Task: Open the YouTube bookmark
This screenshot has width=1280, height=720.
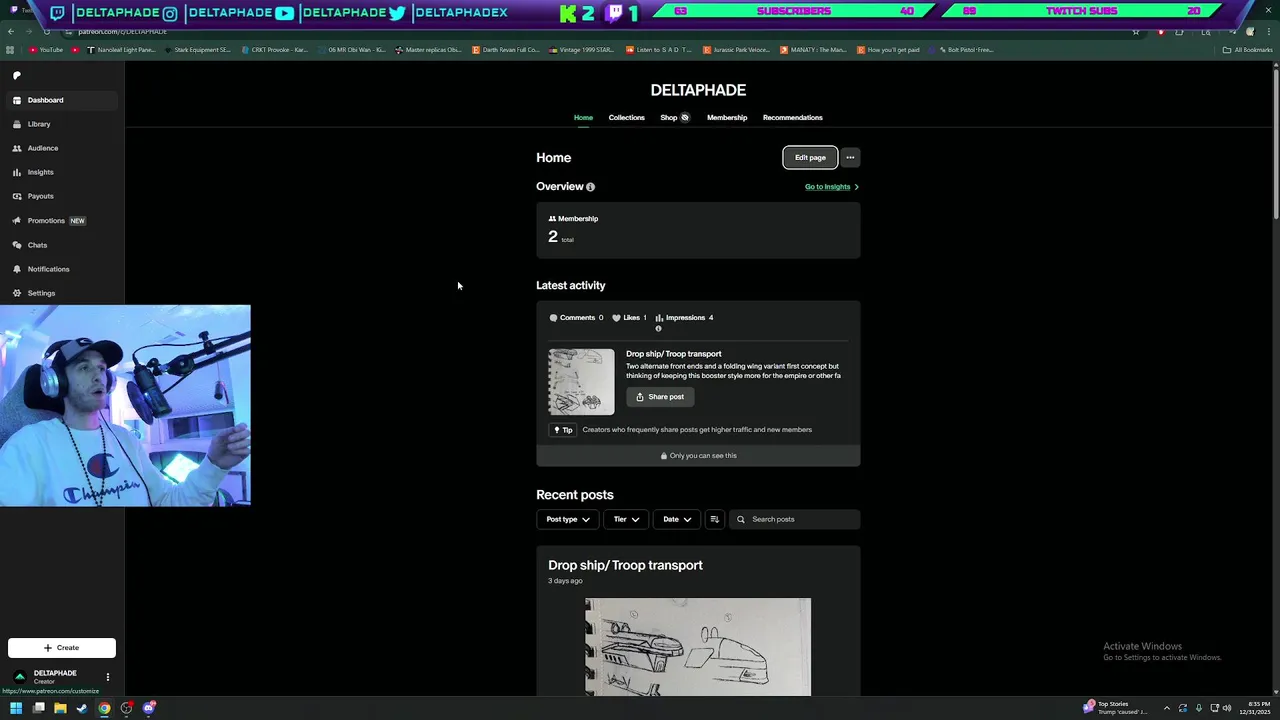Action: [x=45, y=50]
